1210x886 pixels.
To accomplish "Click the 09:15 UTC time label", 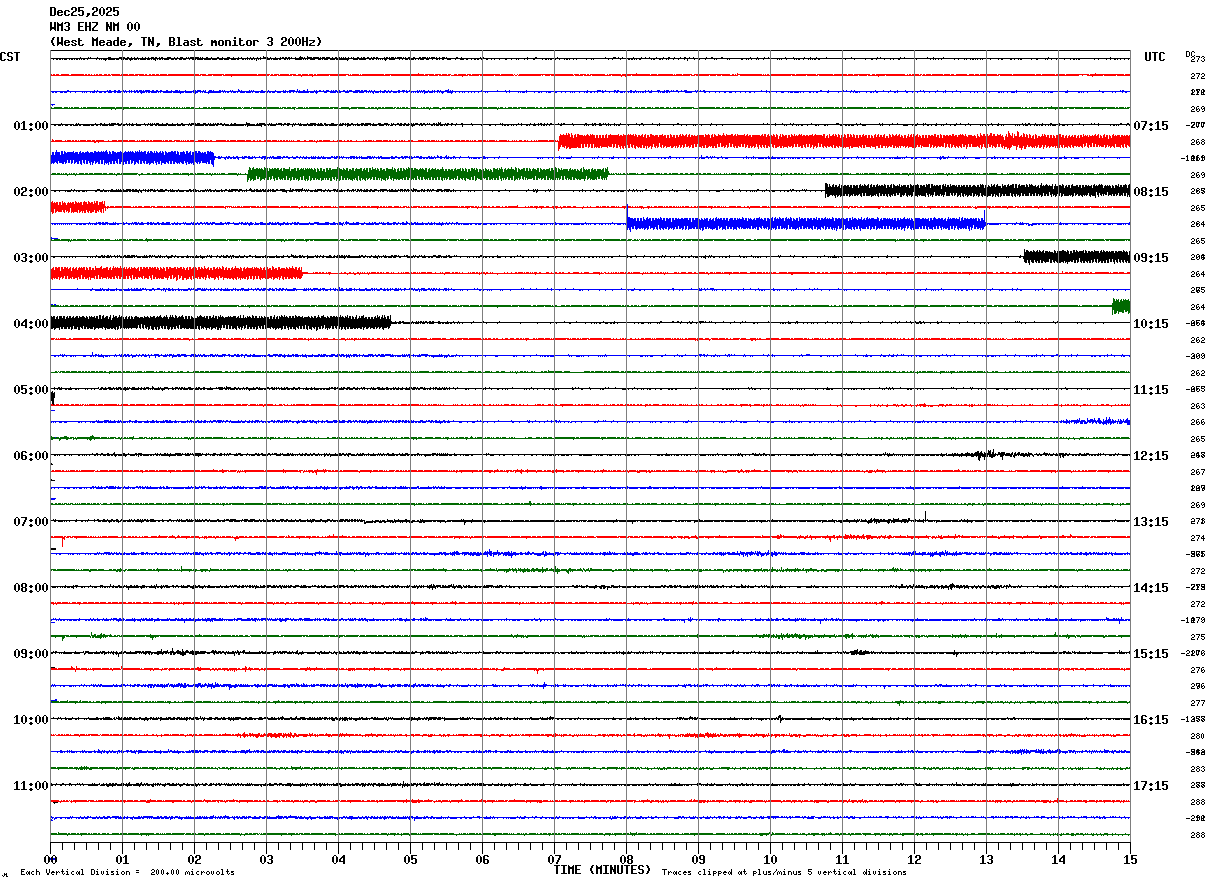I will 1151,258.
